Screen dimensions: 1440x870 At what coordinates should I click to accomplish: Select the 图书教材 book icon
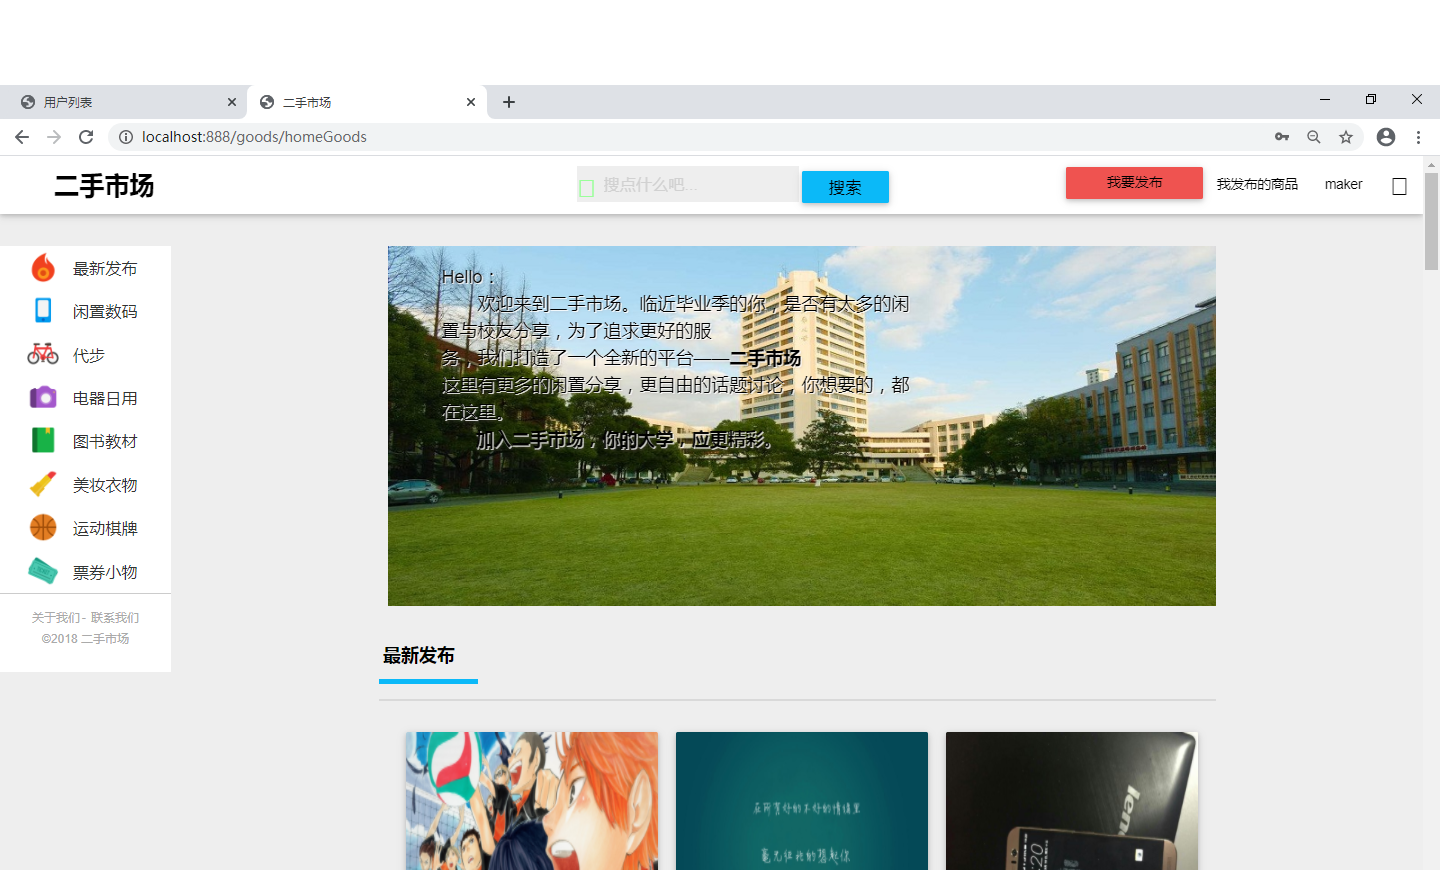42,440
